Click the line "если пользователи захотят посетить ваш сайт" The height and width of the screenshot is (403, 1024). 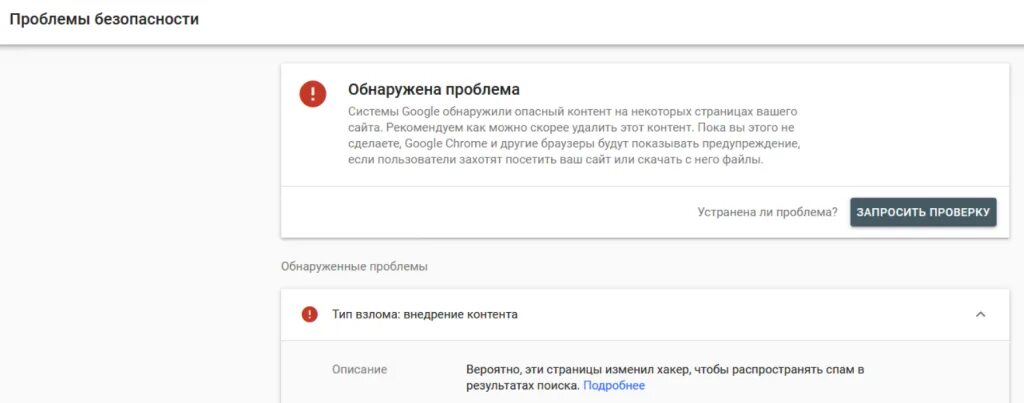pyautogui.click(x=555, y=160)
